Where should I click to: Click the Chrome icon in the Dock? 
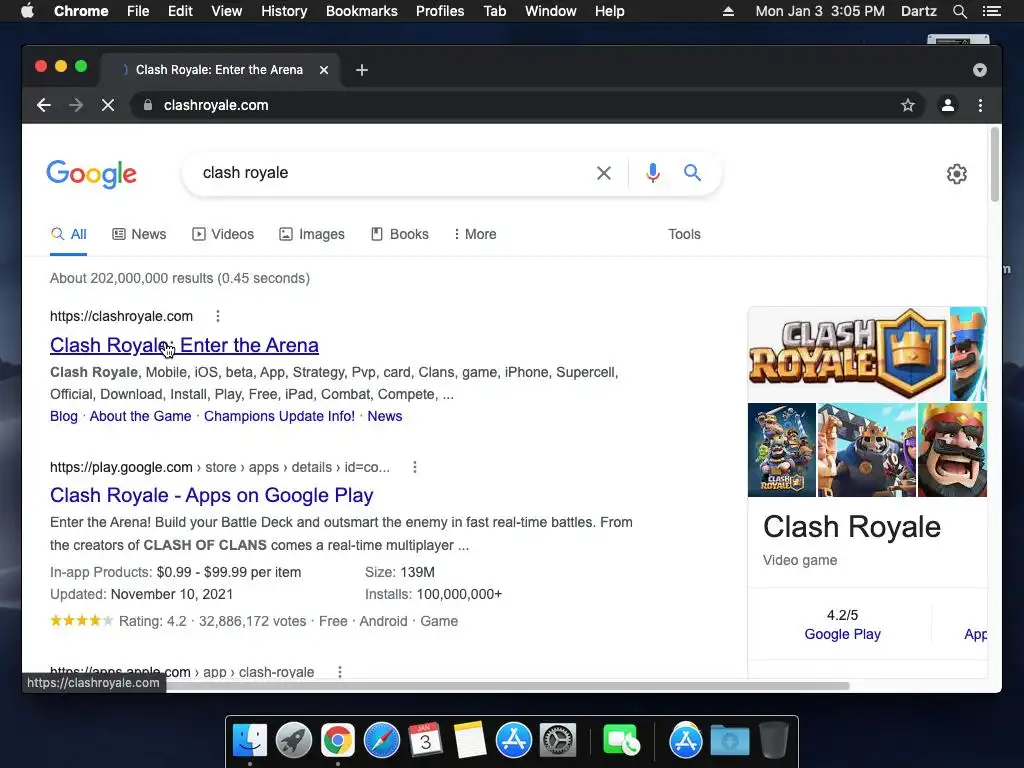click(x=338, y=741)
